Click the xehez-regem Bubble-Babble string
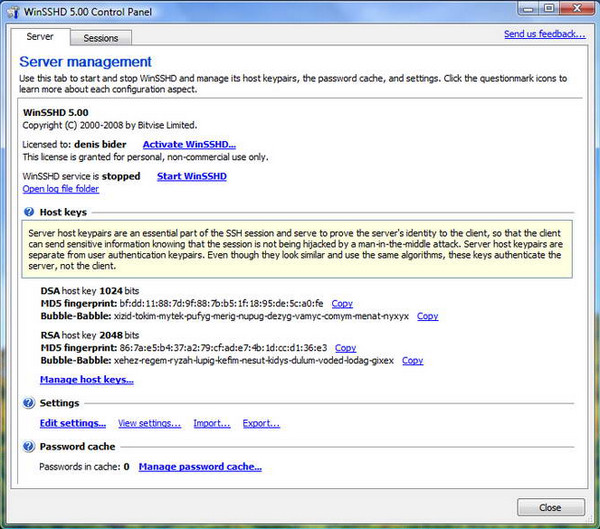Screen dimensions: 600x529 click(254, 361)
